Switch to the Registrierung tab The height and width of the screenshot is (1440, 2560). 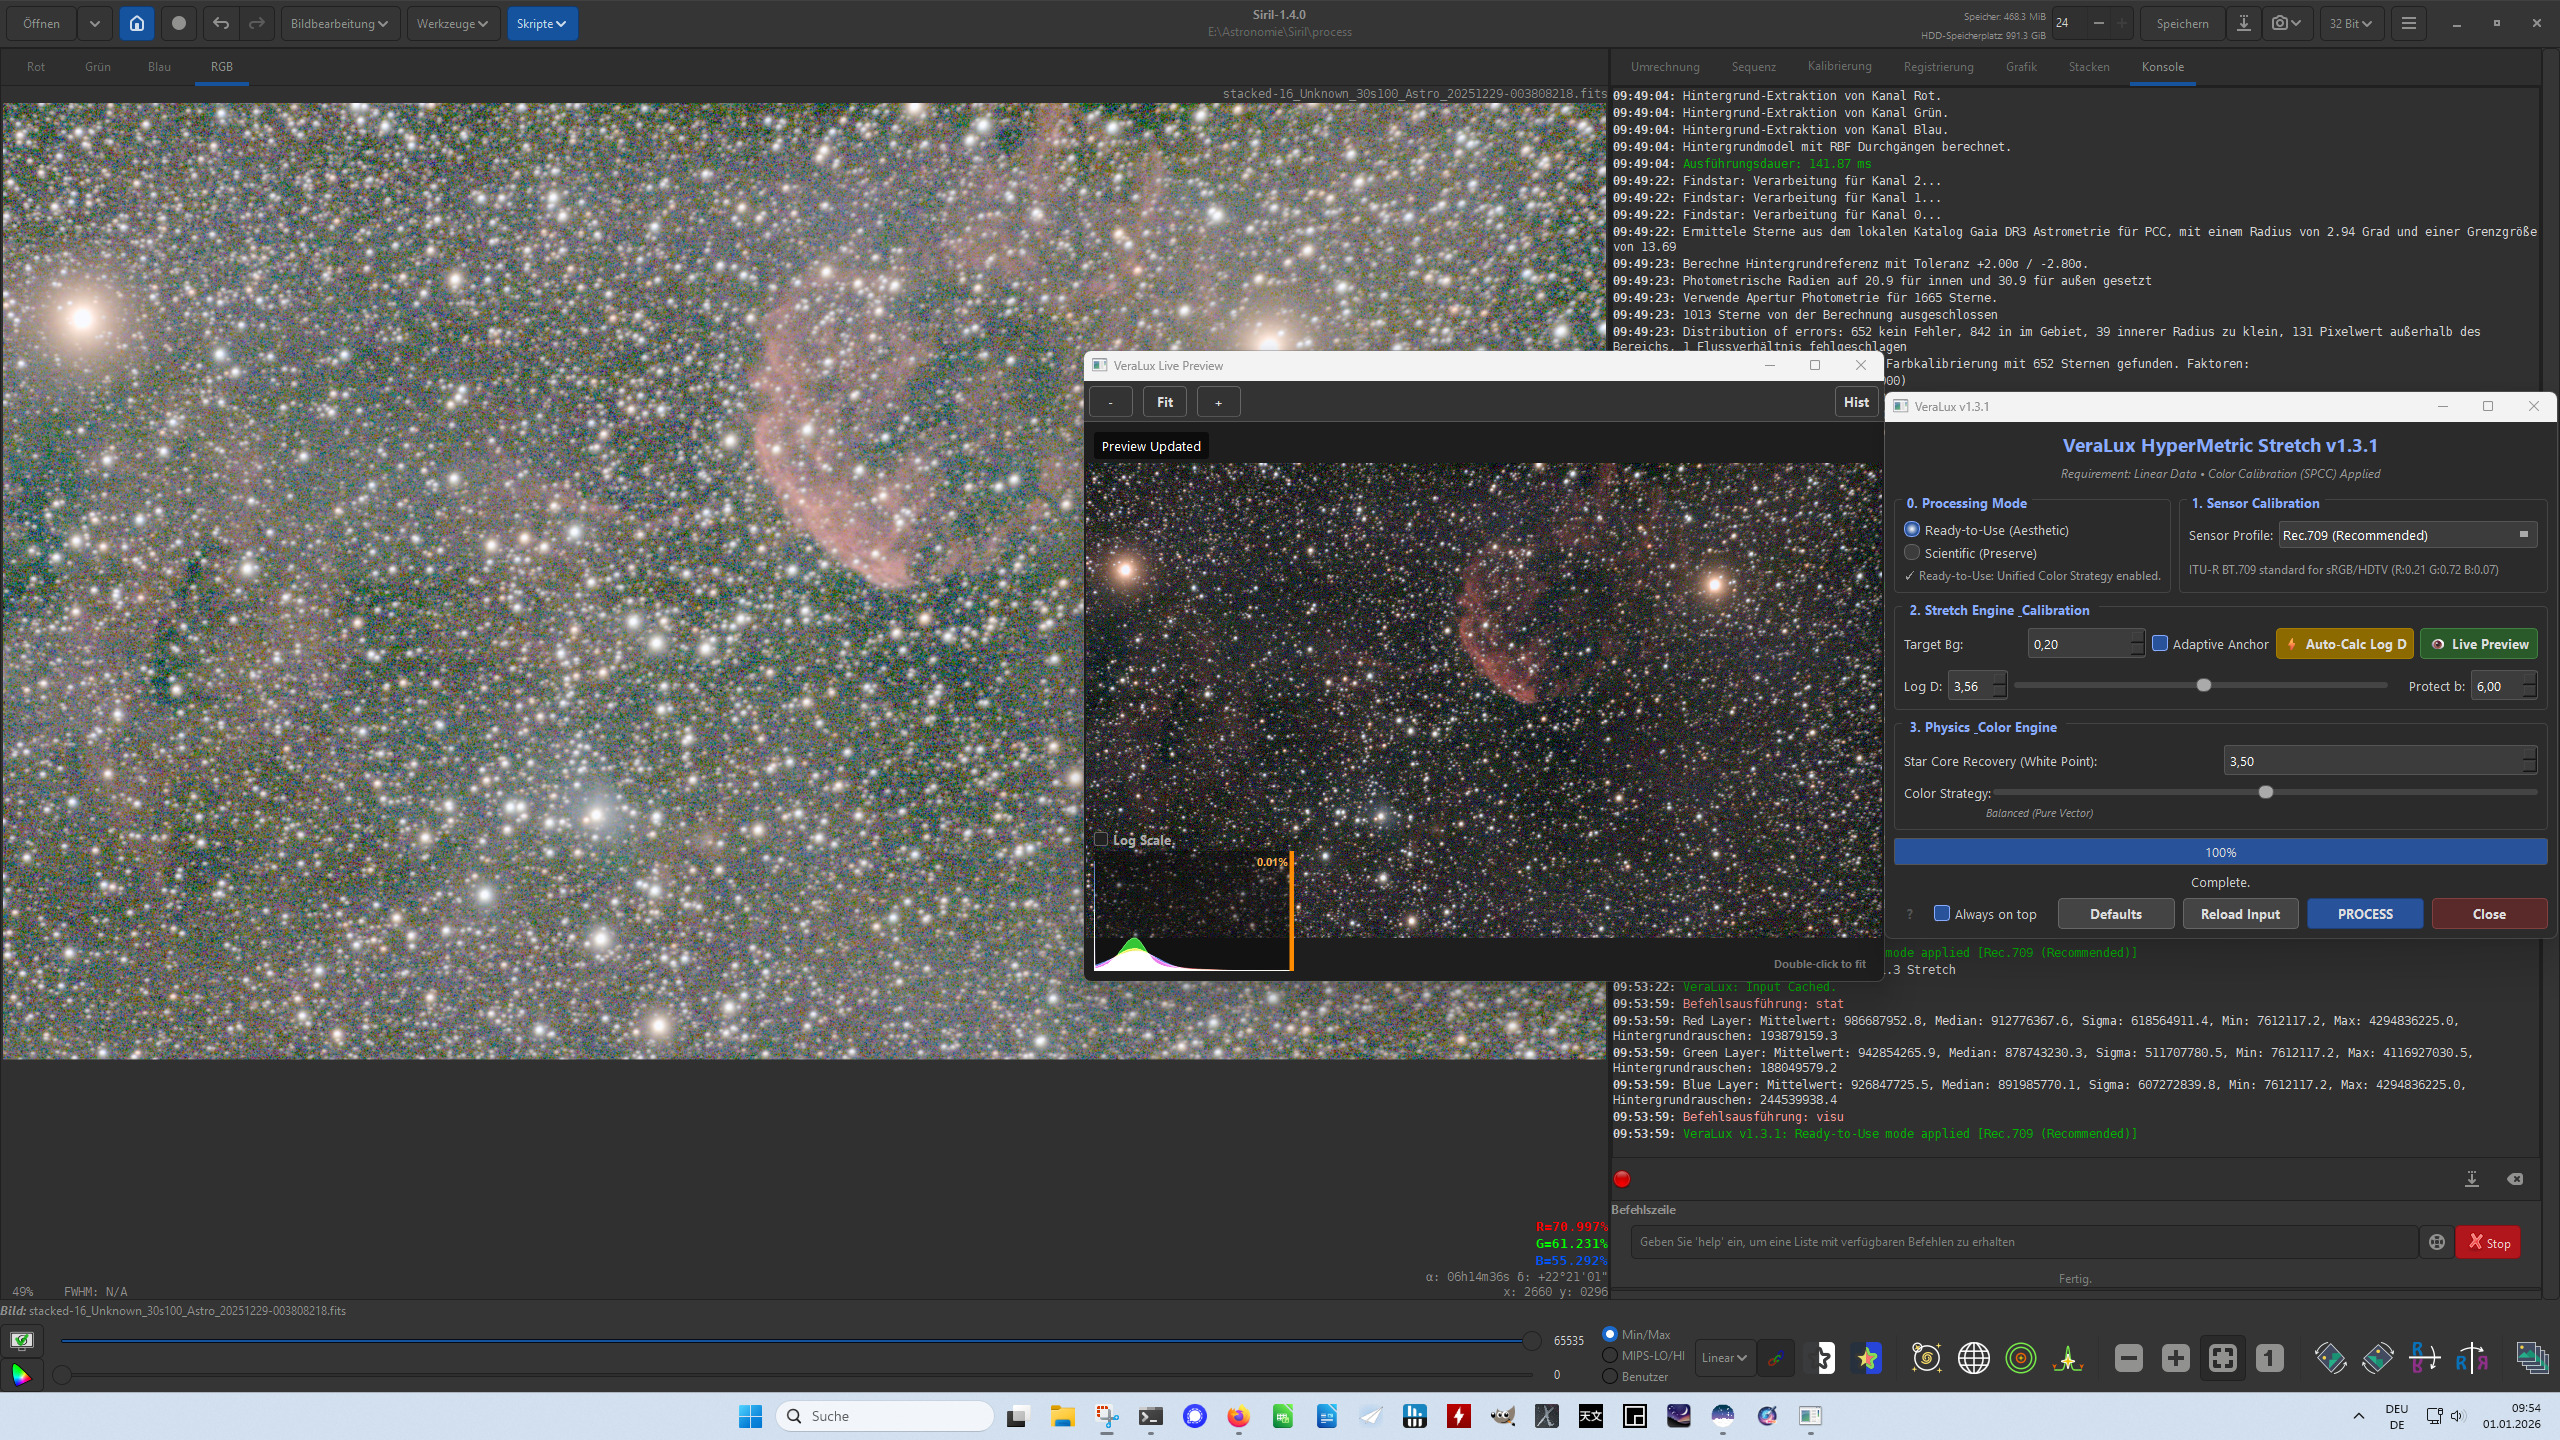[x=1938, y=67]
